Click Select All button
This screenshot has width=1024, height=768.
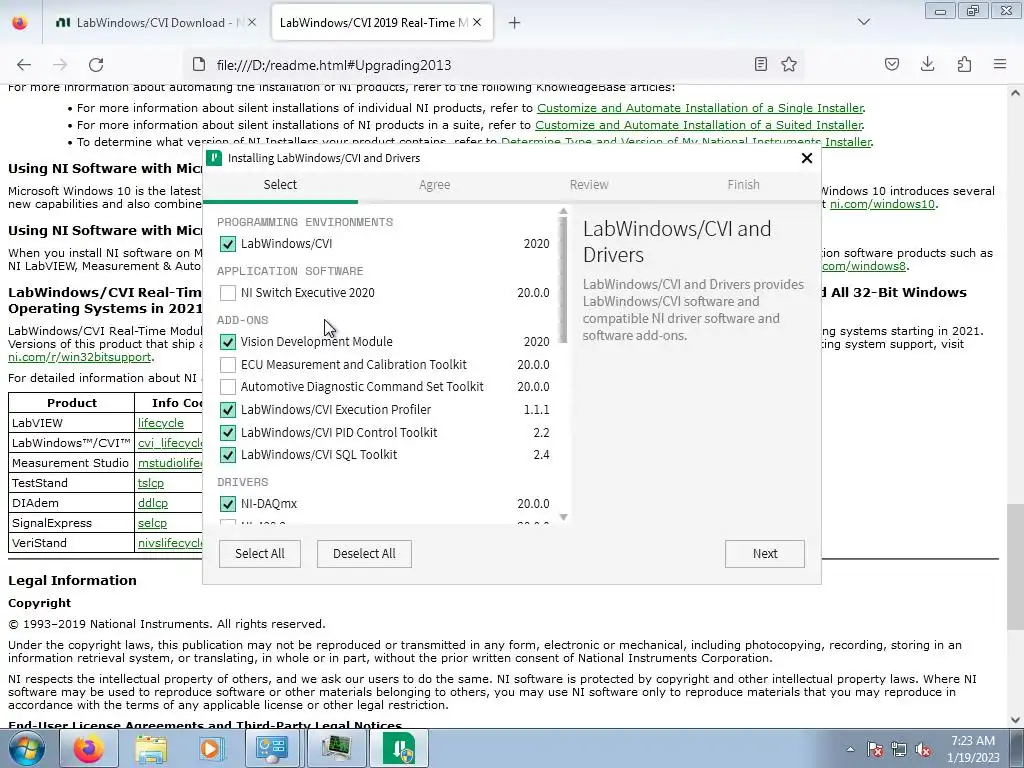point(260,554)
